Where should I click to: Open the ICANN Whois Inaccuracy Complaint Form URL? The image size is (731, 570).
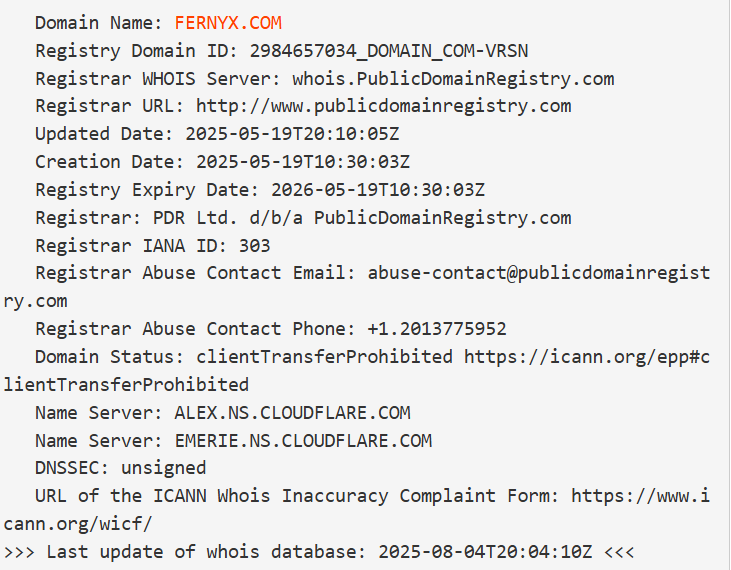click(x=650, y=496)
